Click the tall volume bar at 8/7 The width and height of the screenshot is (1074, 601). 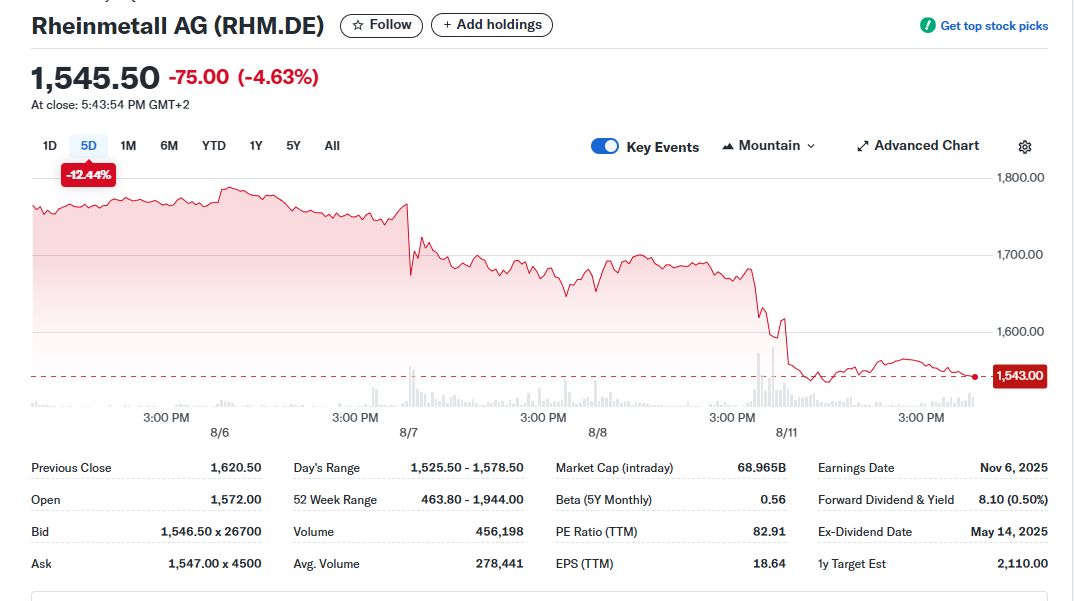pos(410,388)
